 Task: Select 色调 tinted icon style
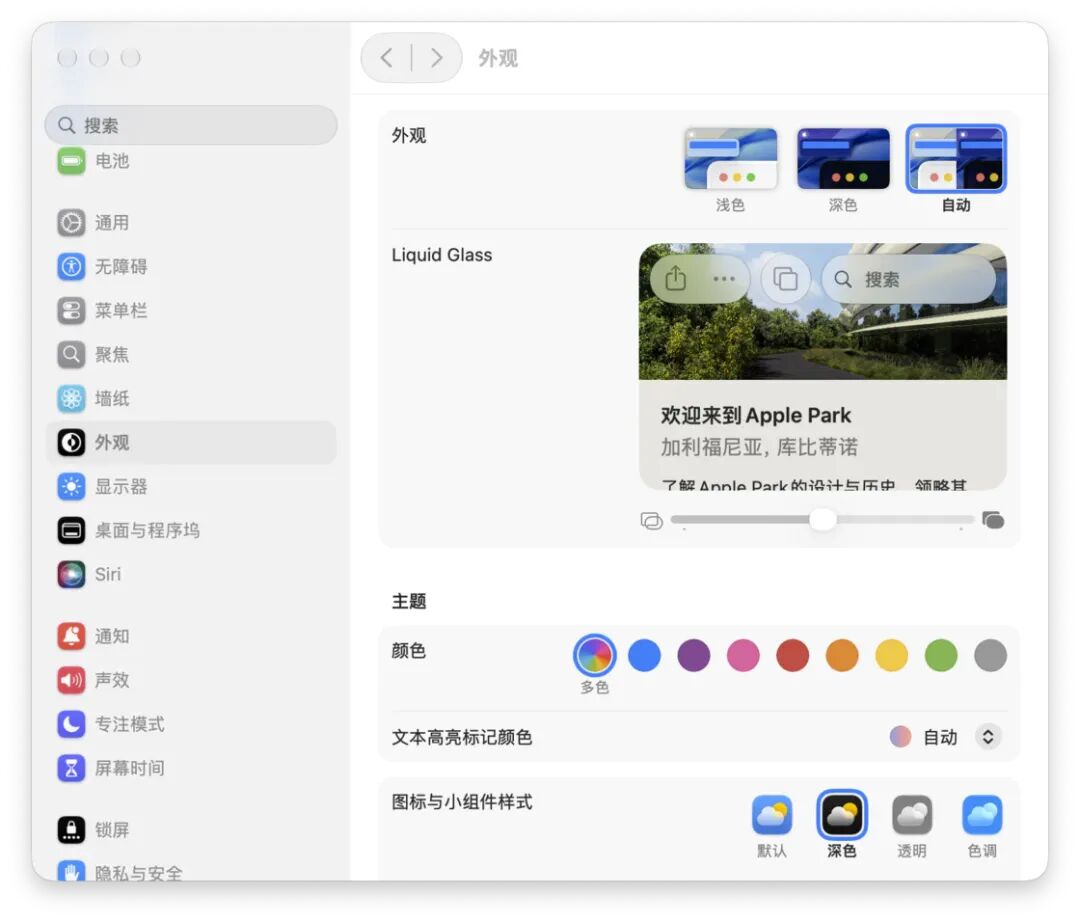pos(982,815)
